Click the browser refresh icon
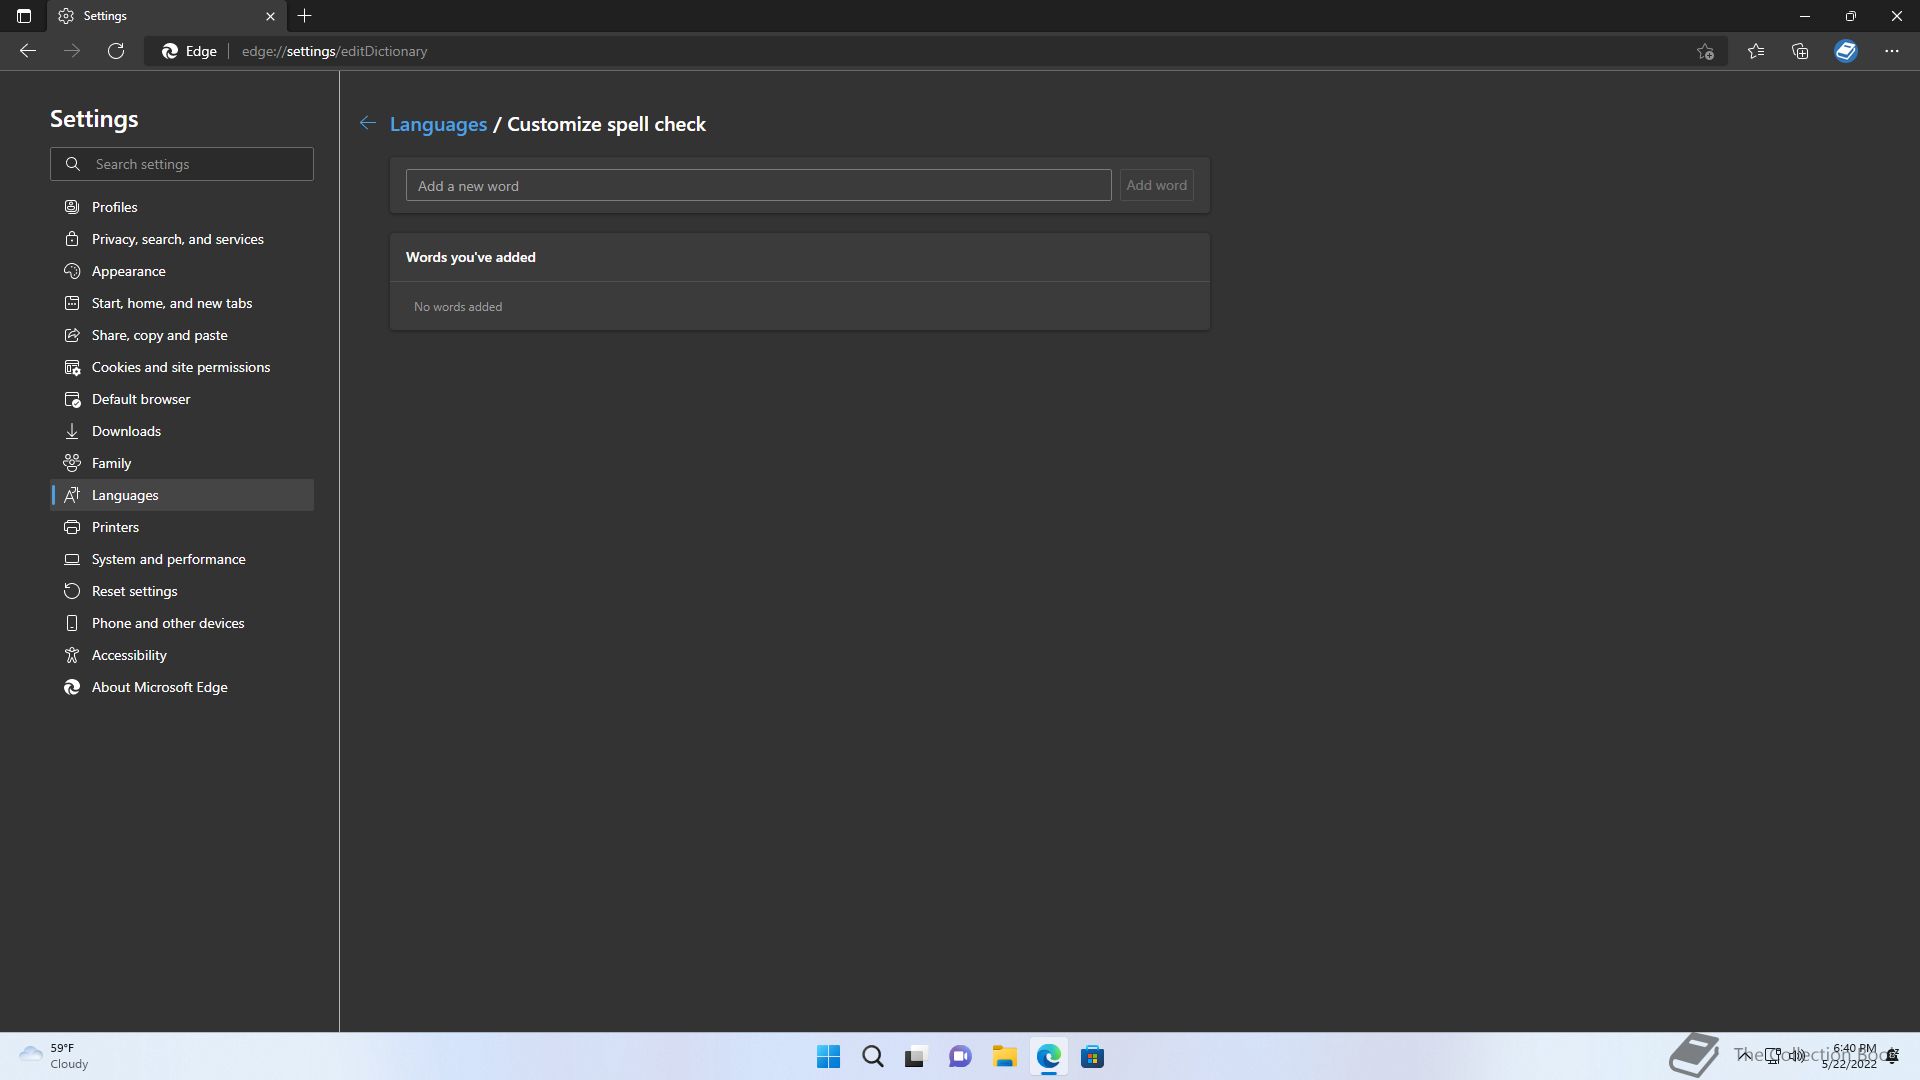 [x=116, y=51]
